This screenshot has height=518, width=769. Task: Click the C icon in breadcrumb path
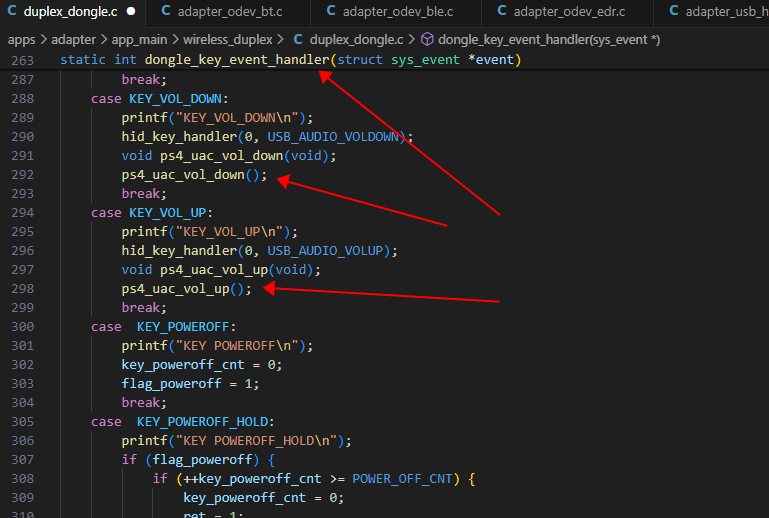[x=298, y=39]
